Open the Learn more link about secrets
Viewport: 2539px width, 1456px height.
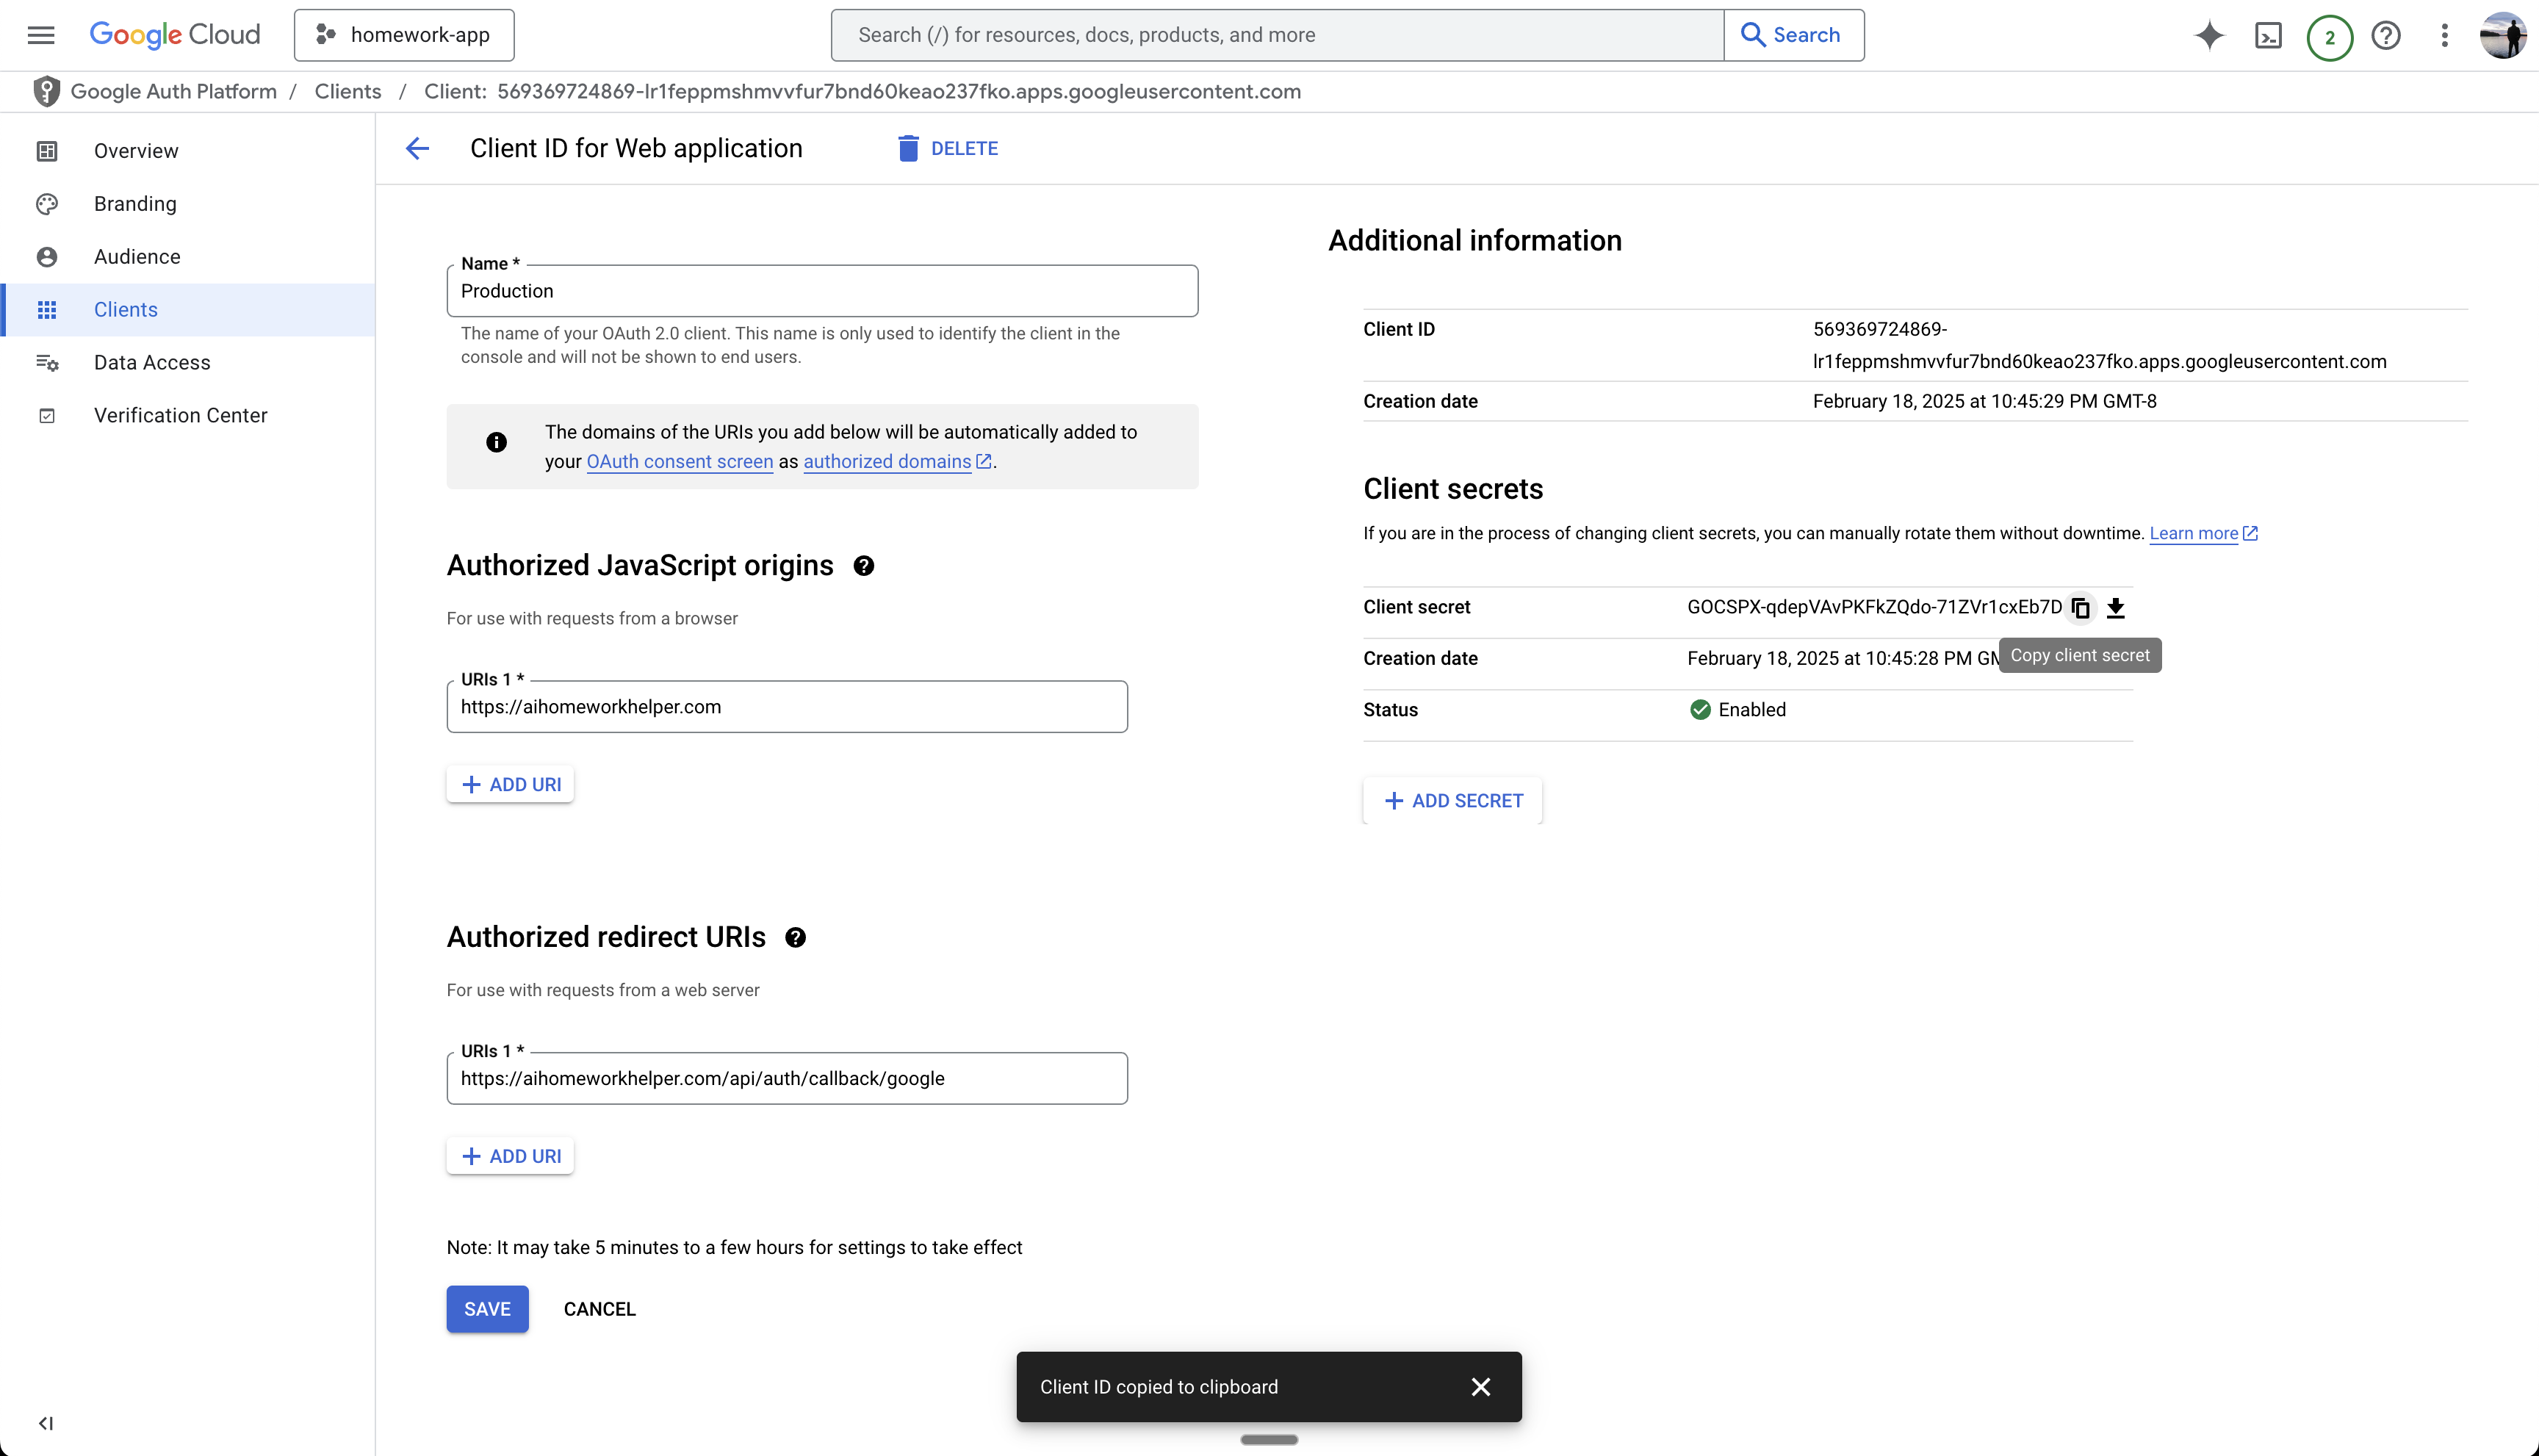pyautogui.click(x=2203, y=533)
